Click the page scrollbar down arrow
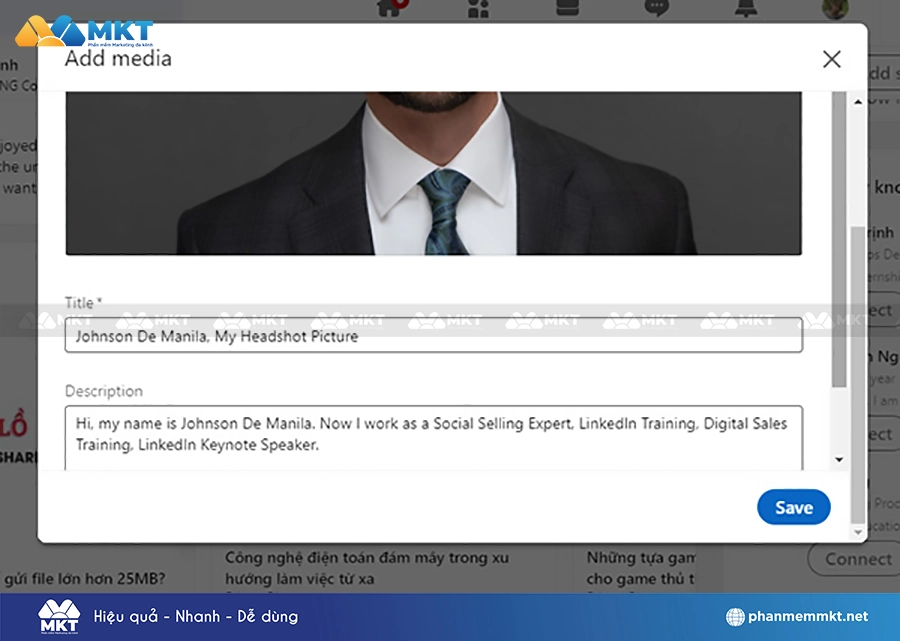The width and height of the screenshot is (900, 641). 858,532
